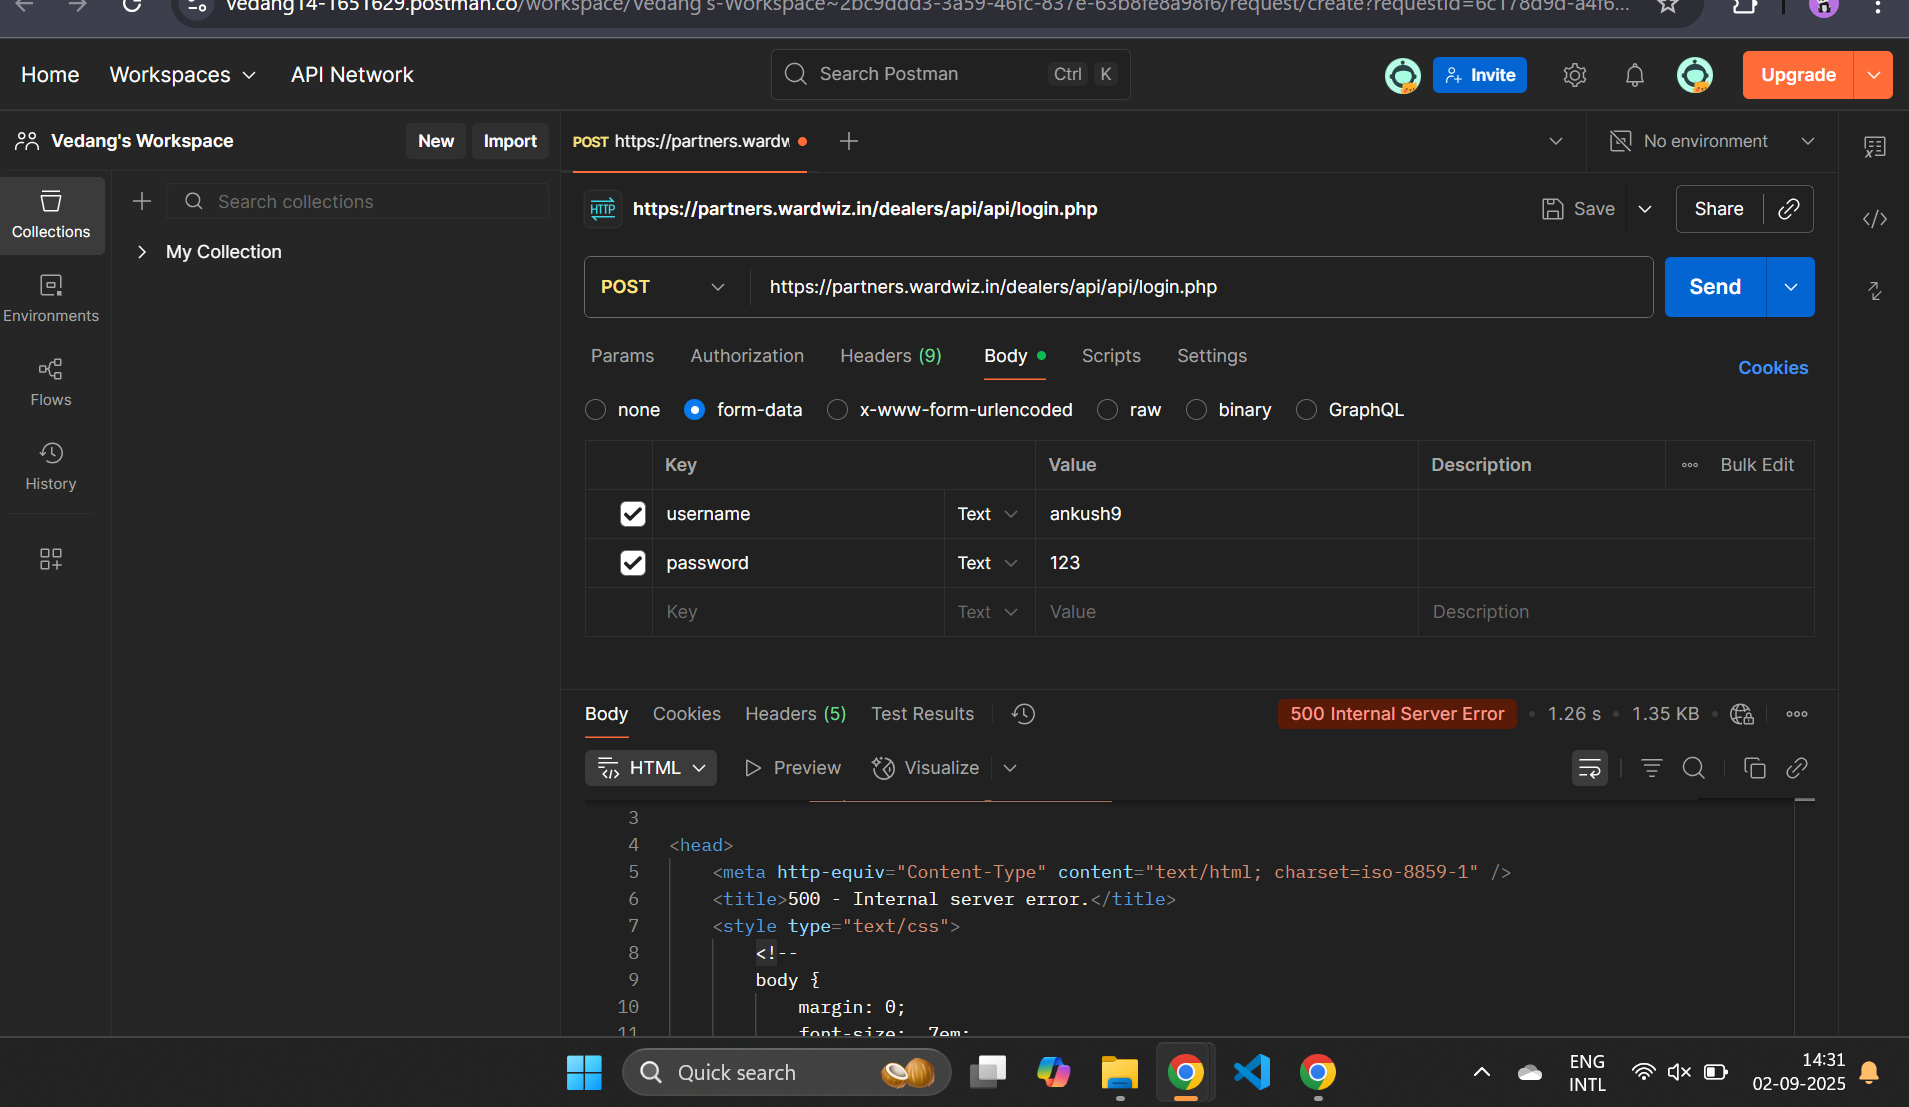Open the response Test Results tab
Viewport: 1909px width, 1107px height.
tap(921, 714)
